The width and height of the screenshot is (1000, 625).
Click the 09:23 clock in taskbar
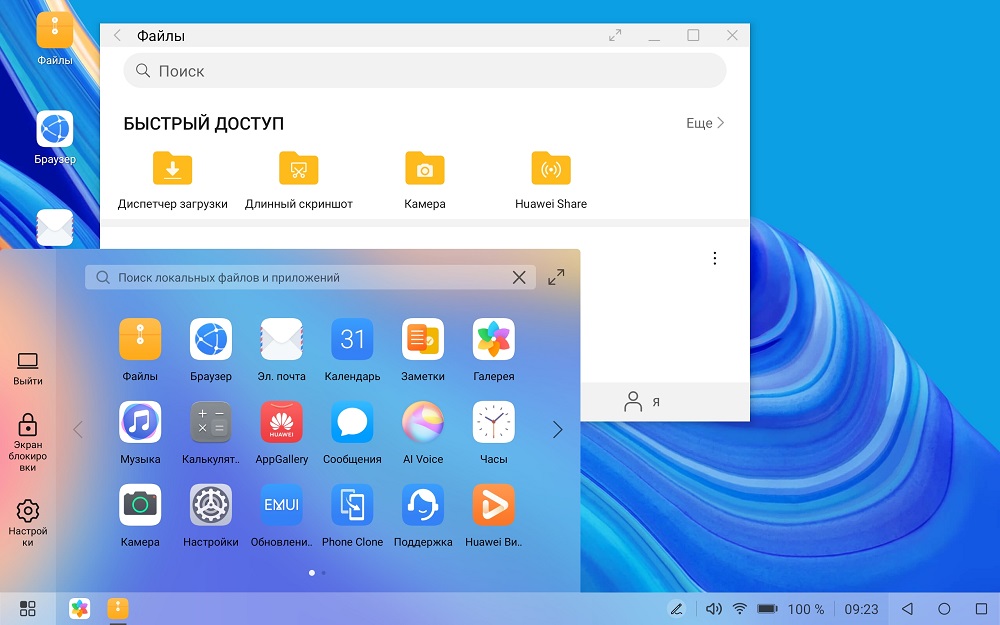[861, 609]
